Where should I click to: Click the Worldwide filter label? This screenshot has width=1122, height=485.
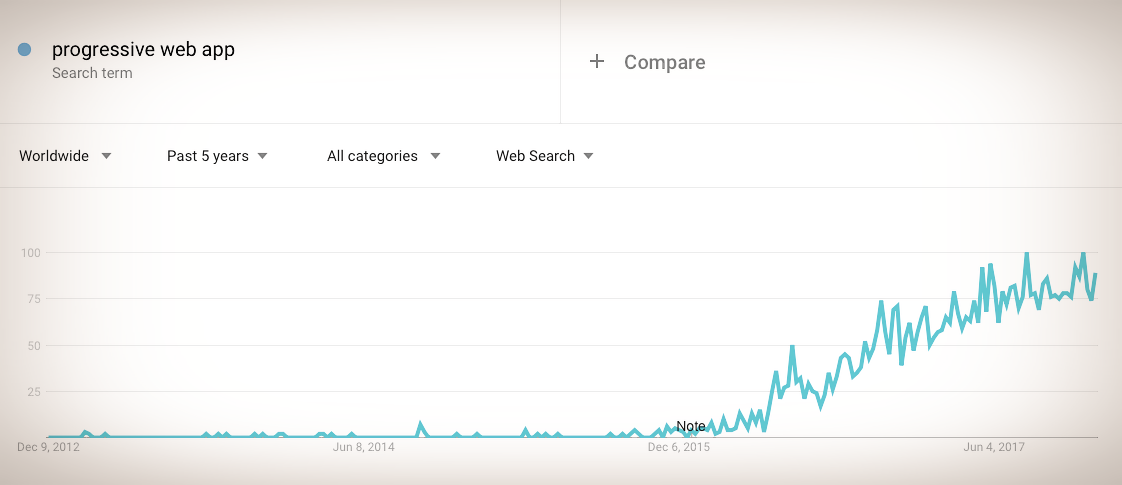point(54,156)
